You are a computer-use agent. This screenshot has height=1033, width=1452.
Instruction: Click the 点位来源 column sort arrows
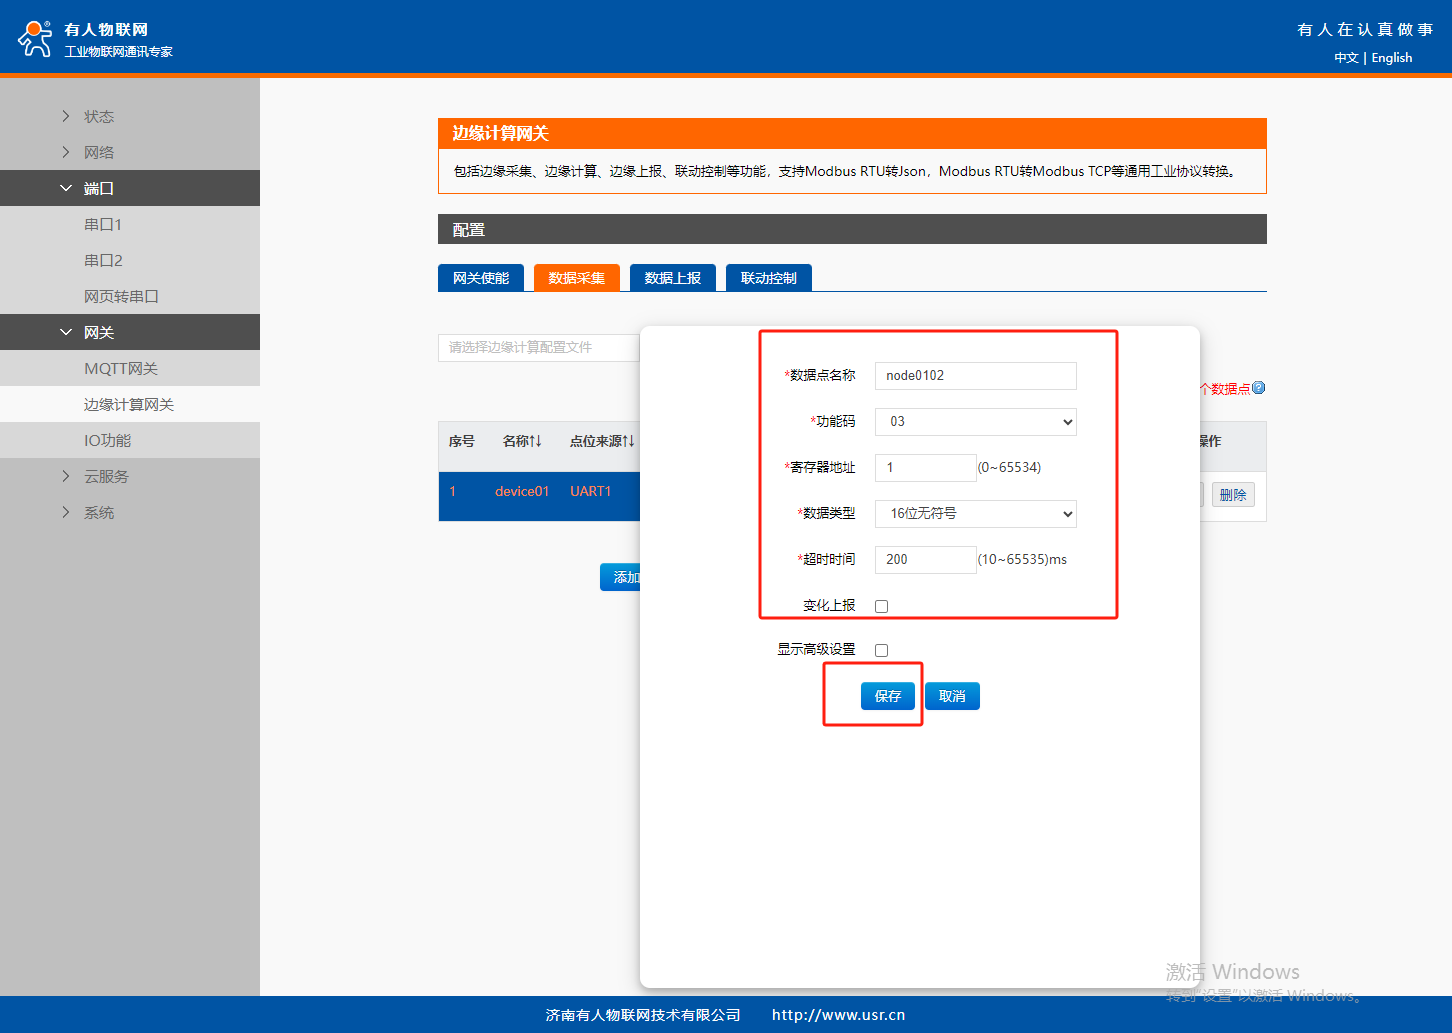coord(629,441)
